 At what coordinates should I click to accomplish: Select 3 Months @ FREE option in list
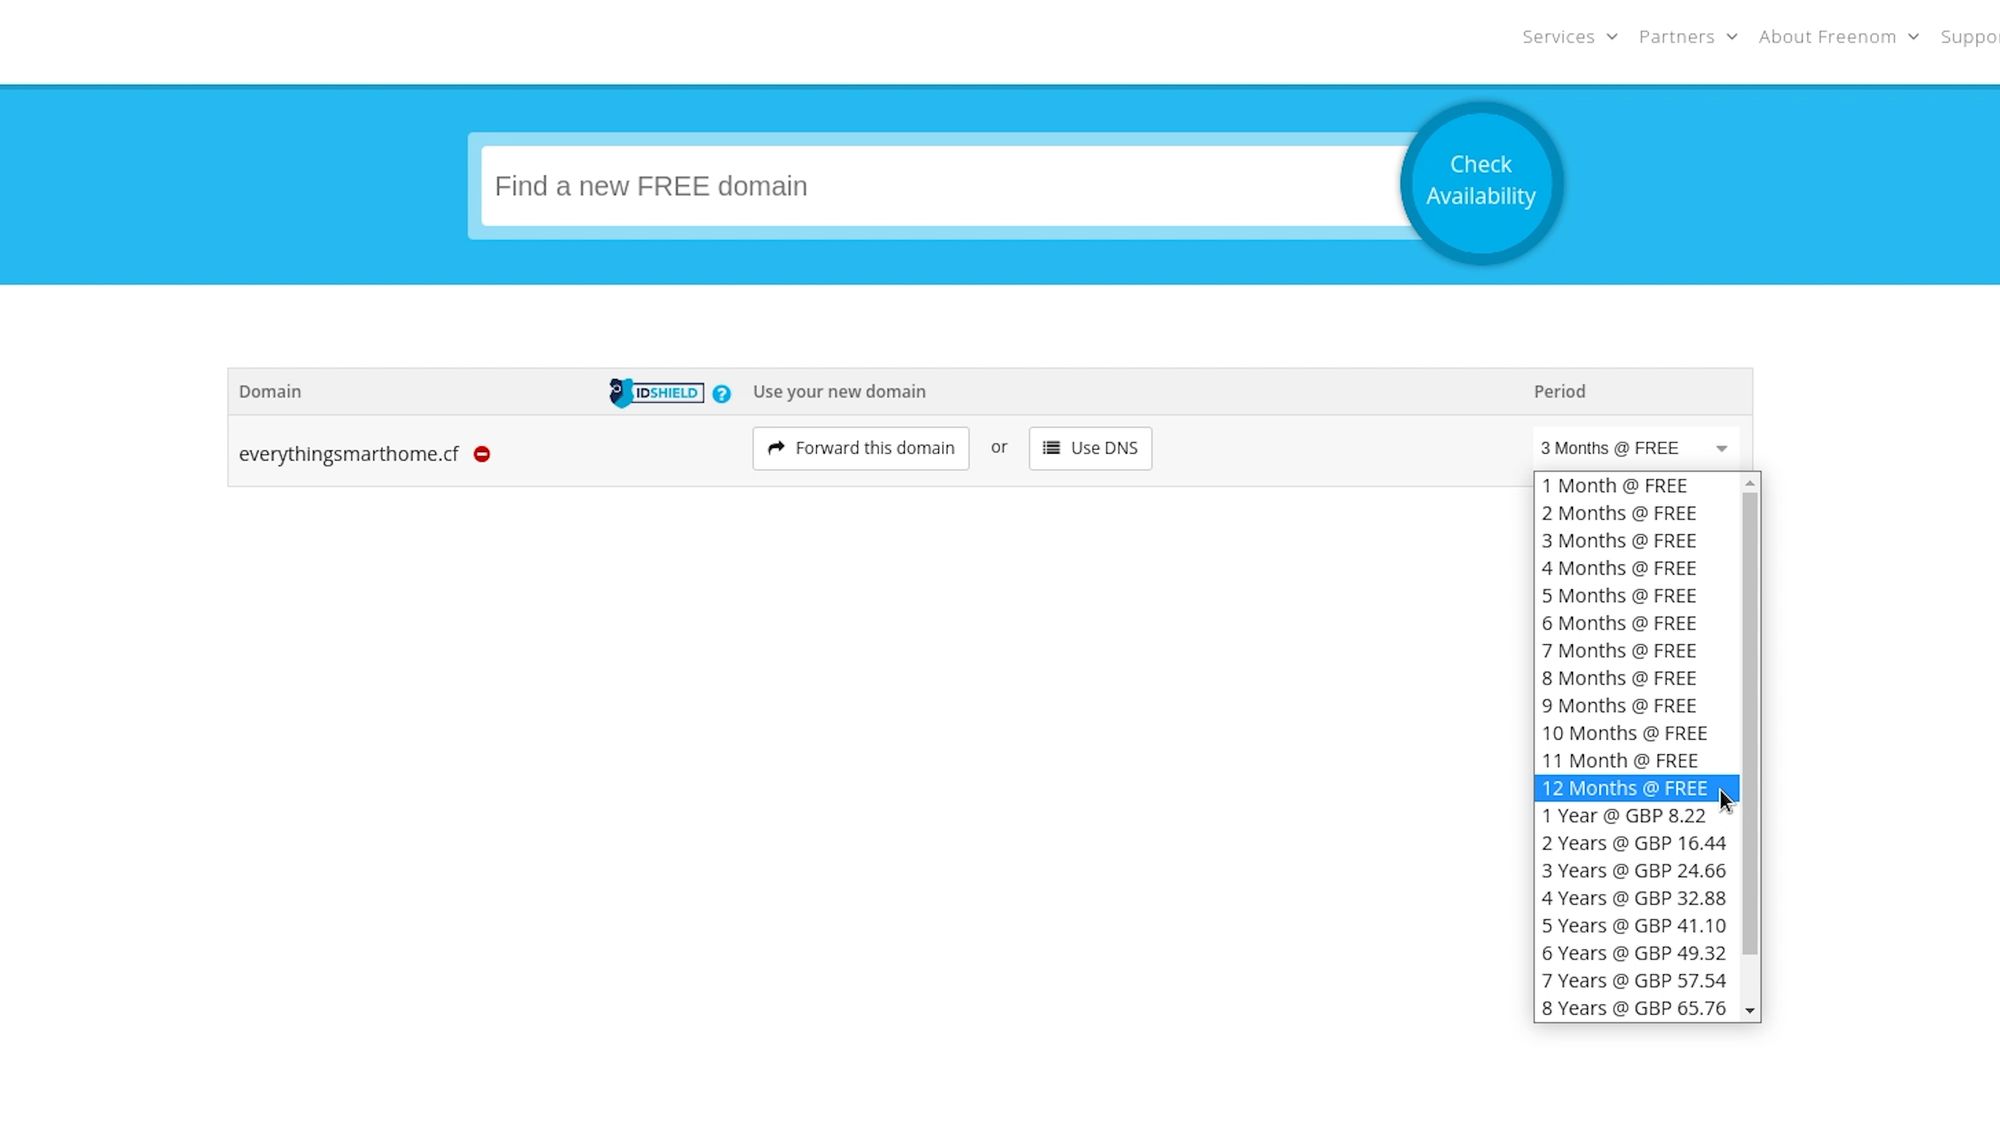pyautogui.click(x=1637, y=541)
